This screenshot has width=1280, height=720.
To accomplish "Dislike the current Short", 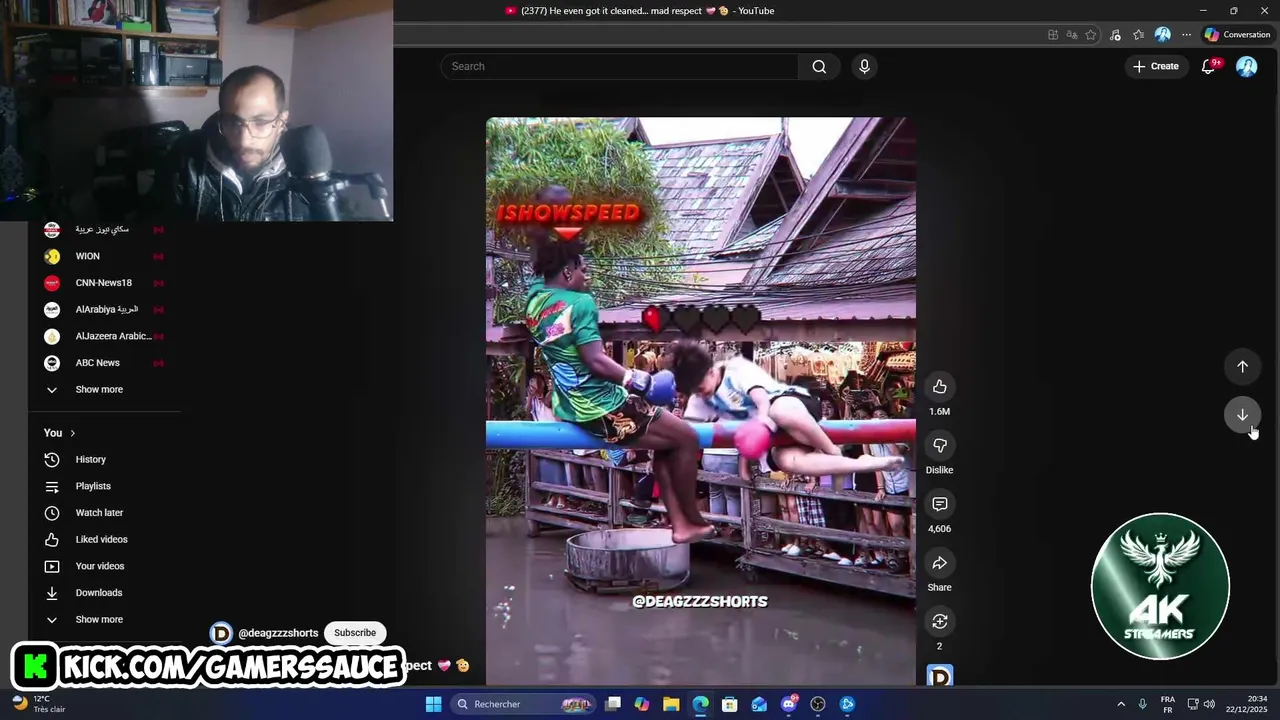I will pyautogui.click(x=939, y=446).
